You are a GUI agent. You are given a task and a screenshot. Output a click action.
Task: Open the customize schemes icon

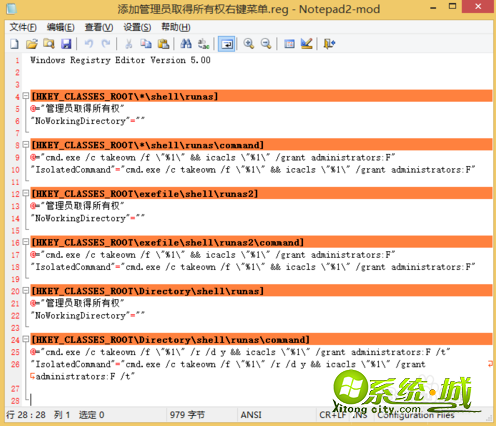[306, 44]
